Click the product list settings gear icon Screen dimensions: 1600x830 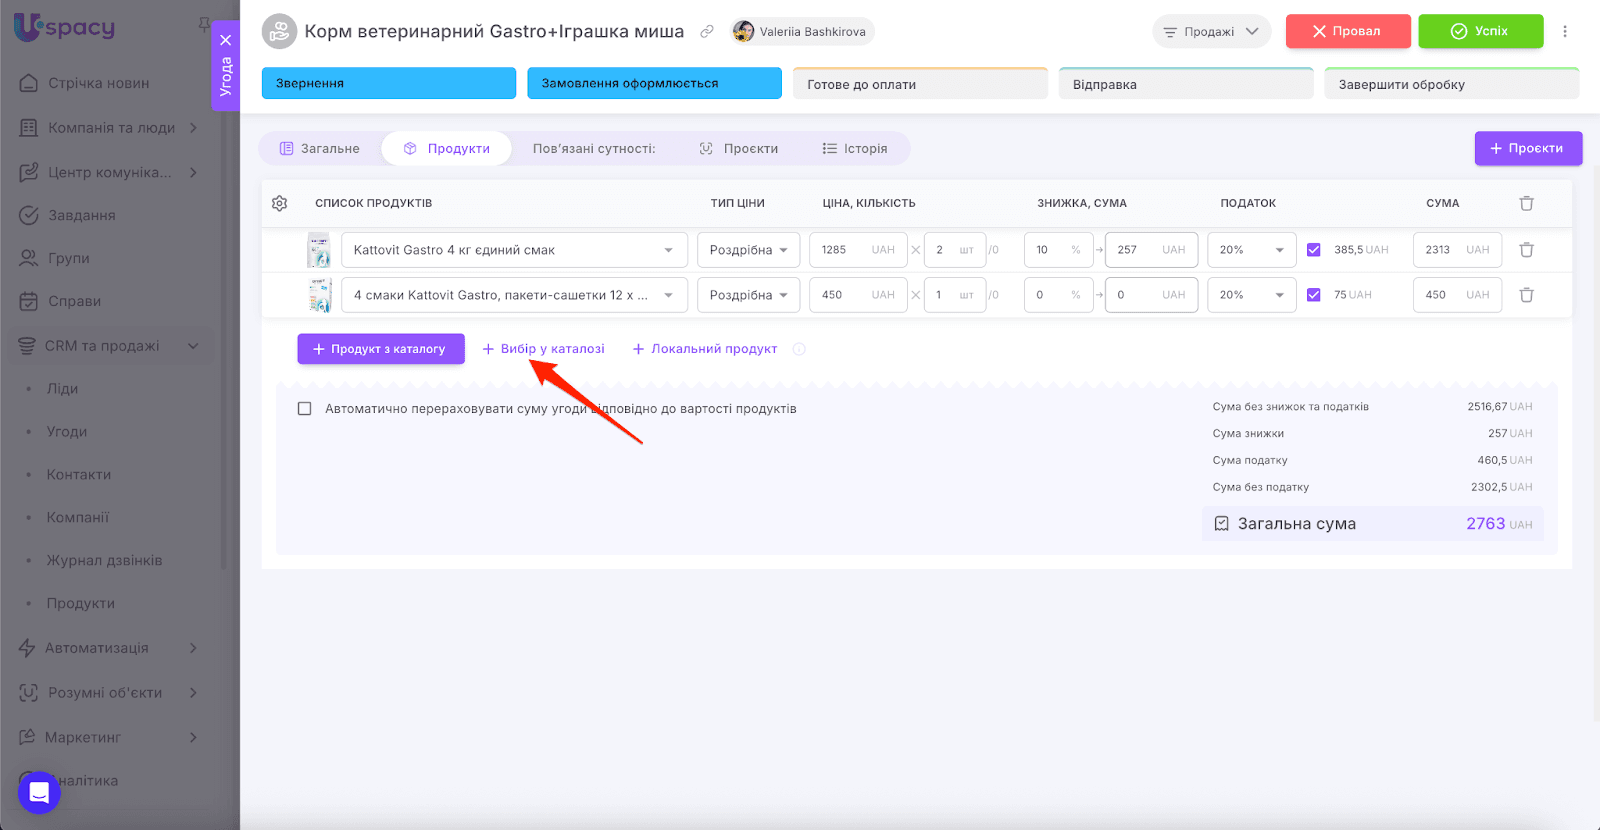279,203
